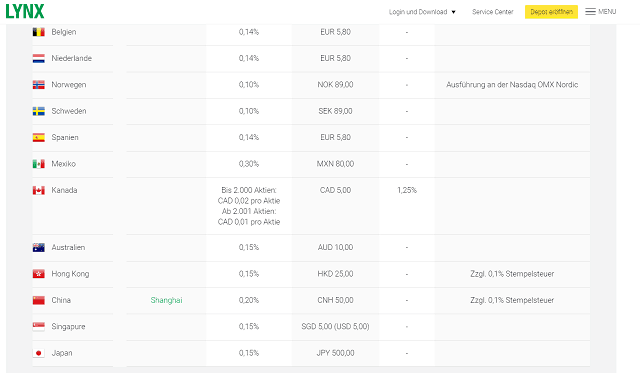Click the 0,30% commission for Mexiko

click(249, 164)
